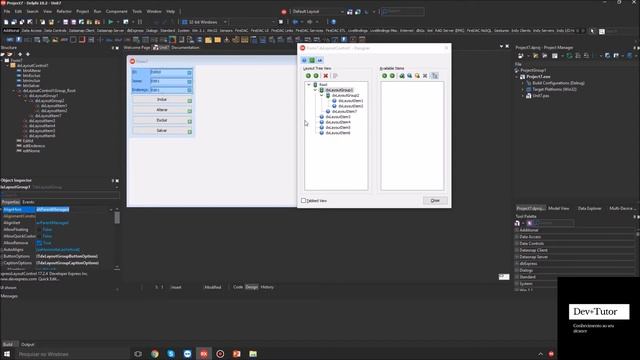Expand Build Configurations in Project Manager

tap(523, 83)
